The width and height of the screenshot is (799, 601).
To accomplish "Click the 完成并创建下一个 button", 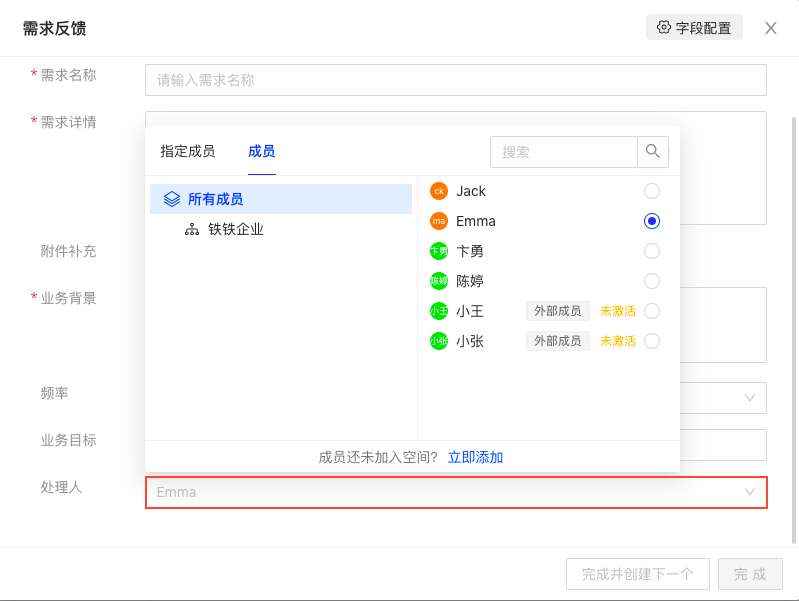I will coord(637,574).
